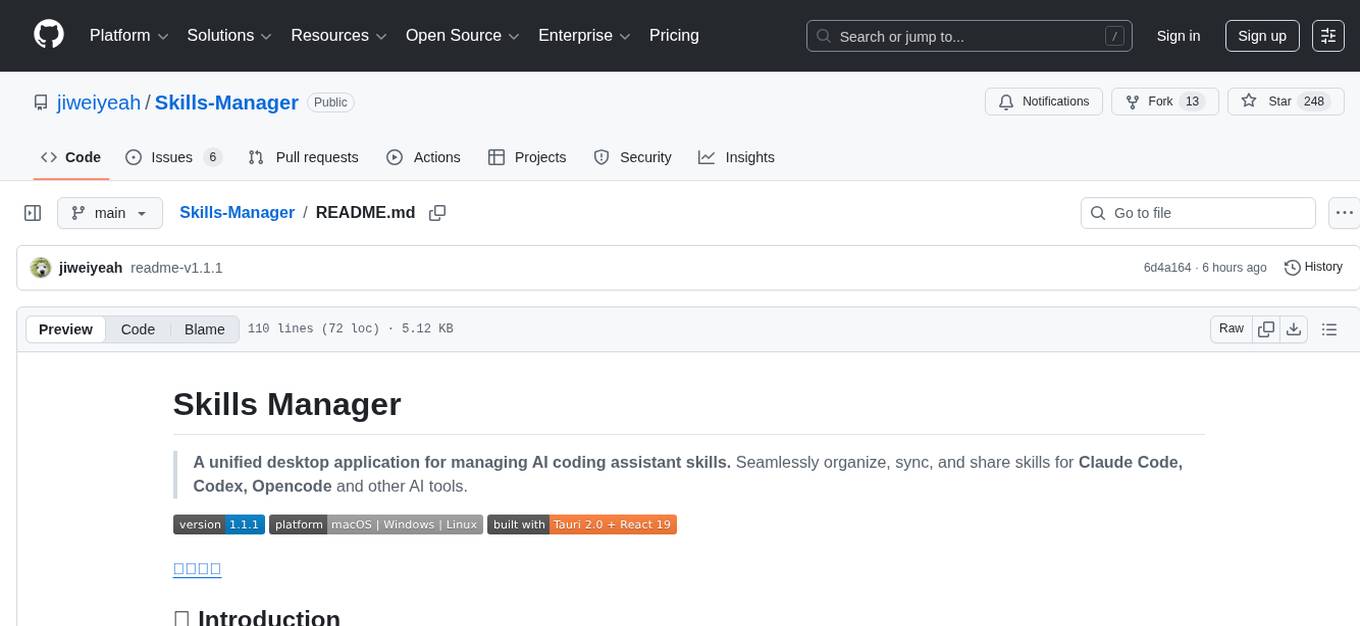The image size is (1360, 626).
Task: Copy the README.md file path
Action: [437, 213]
